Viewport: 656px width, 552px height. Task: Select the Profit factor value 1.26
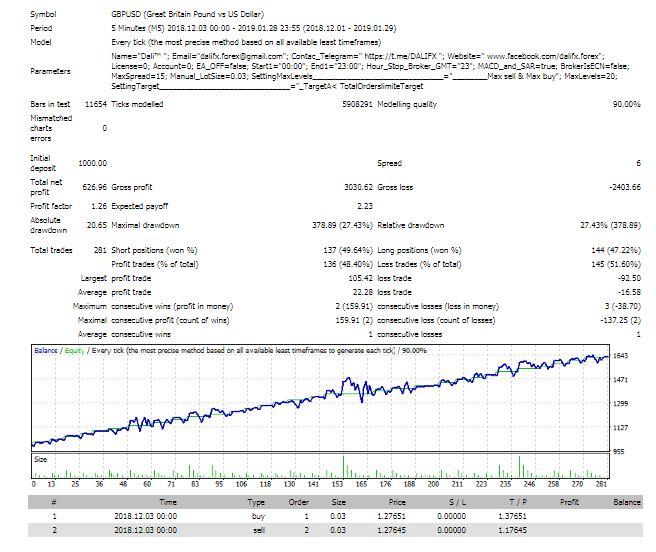[x=97, y=207]
